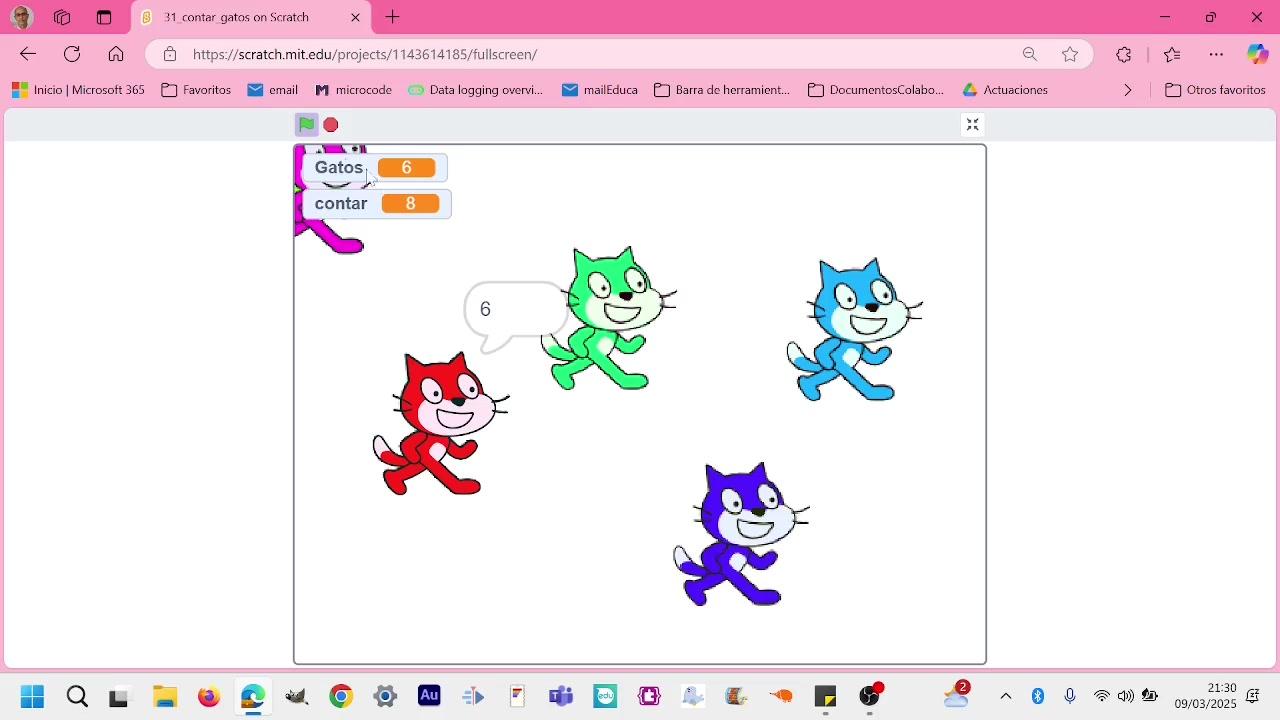Open Bluetooth tray icon
Viewport: 1280px width, 720px height.
1038,696
